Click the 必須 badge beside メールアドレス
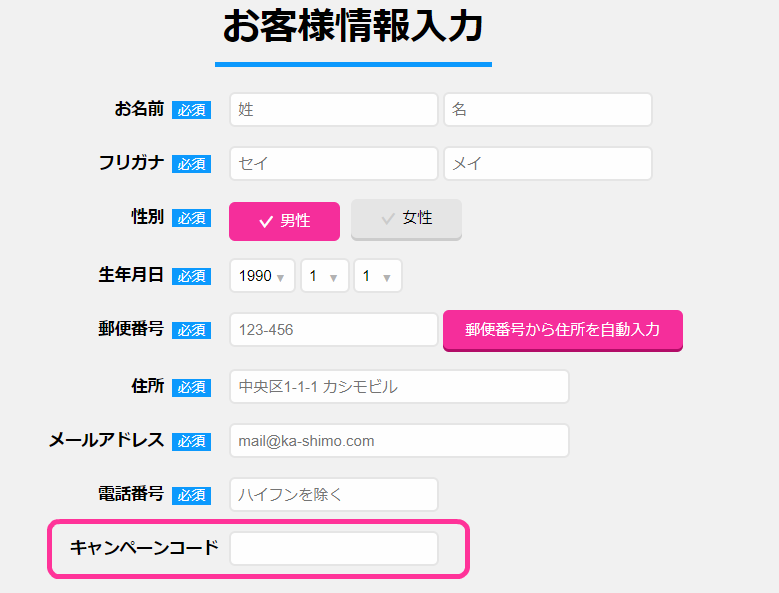Image resolution: width=779 pixels, height=593 pixels. pyautogui.click(x=191, y=441)
